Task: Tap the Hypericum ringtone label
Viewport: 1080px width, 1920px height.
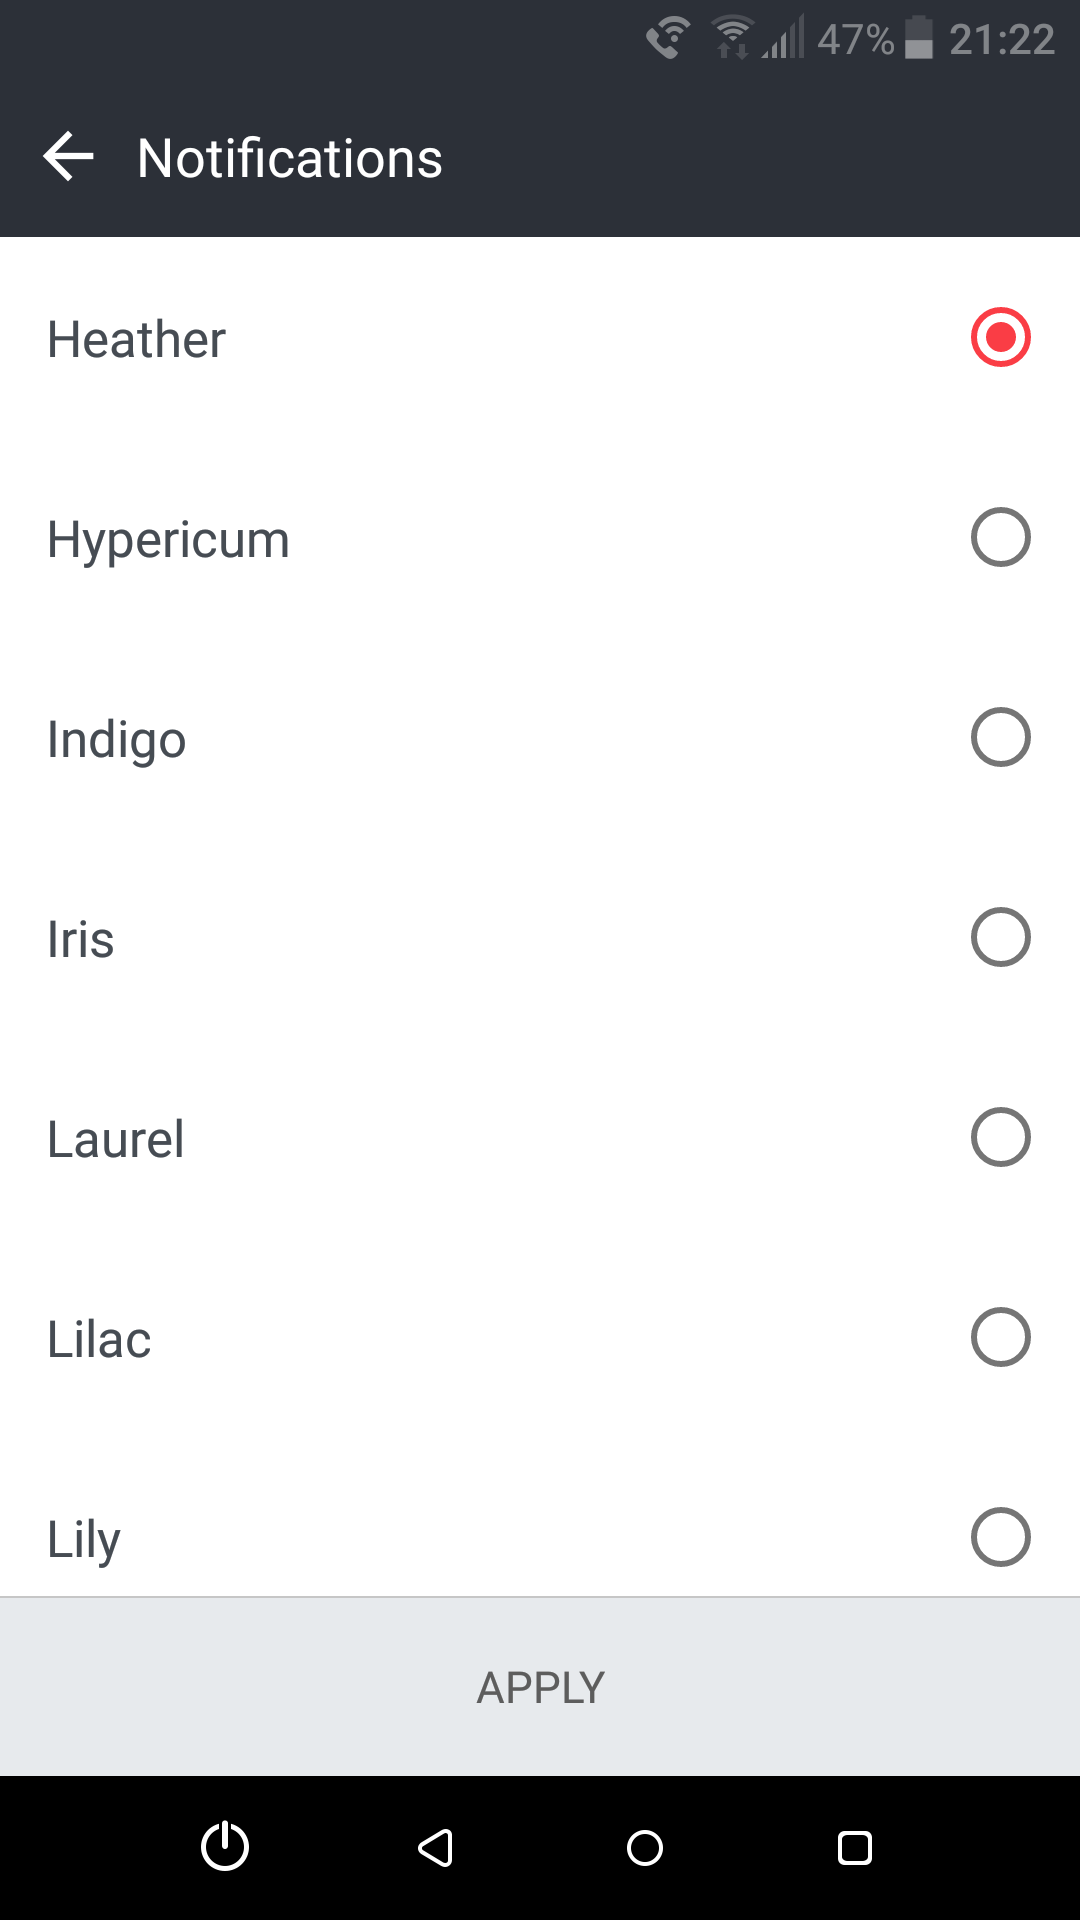Action: coord(168,541)
